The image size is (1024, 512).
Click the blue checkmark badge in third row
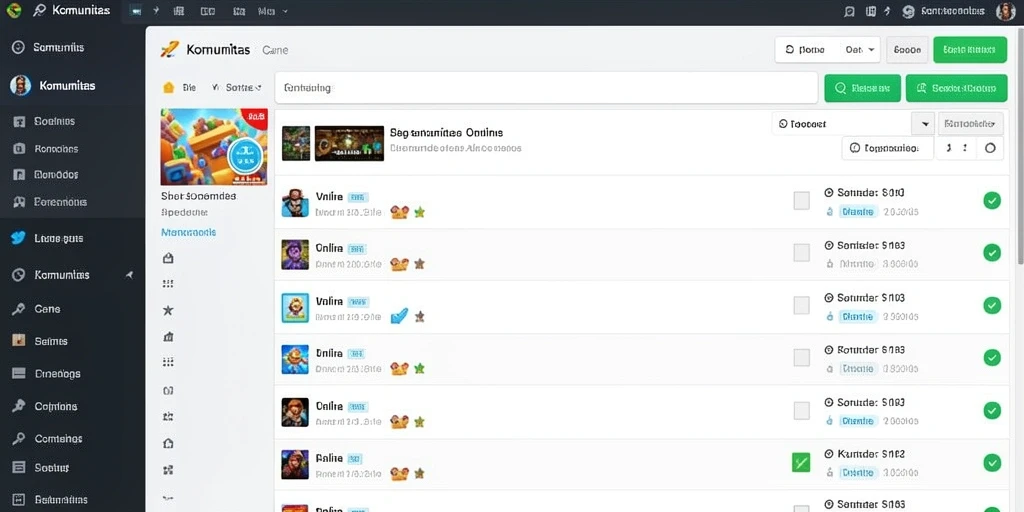coord(399,317)
